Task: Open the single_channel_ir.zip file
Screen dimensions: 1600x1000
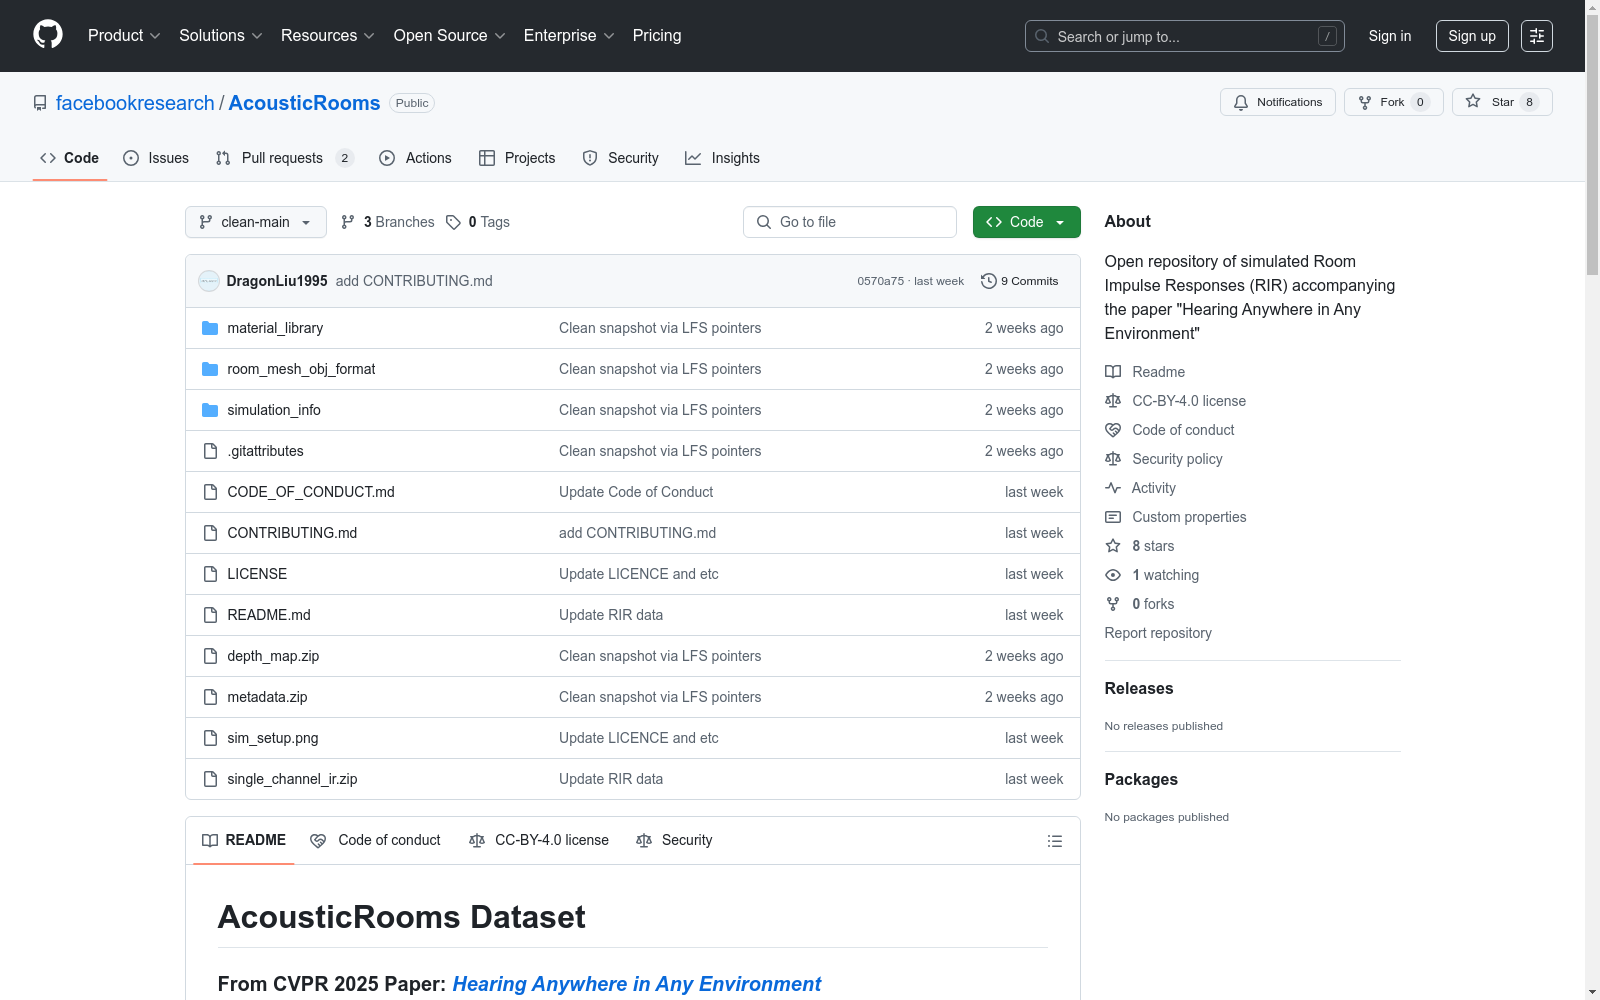Action: point(292,779)
